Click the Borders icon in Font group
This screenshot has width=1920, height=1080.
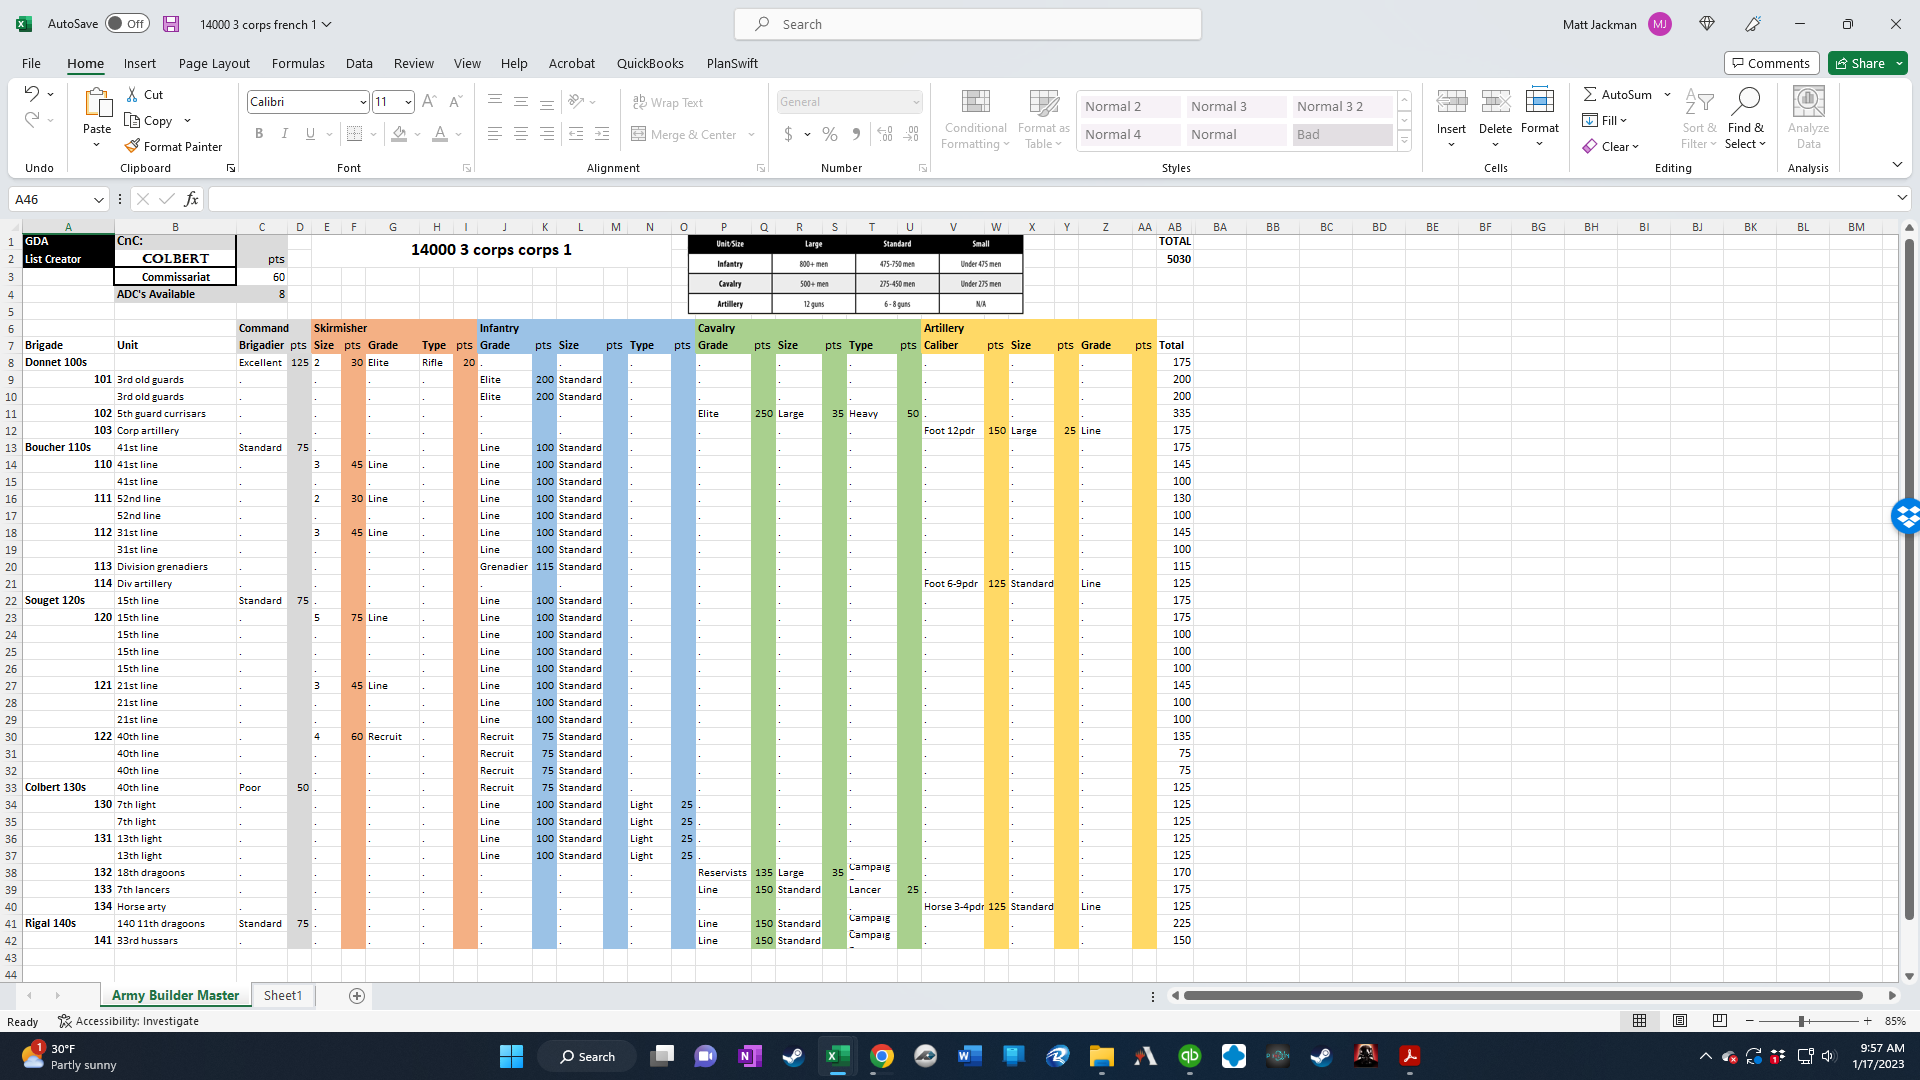pos(354,134)
